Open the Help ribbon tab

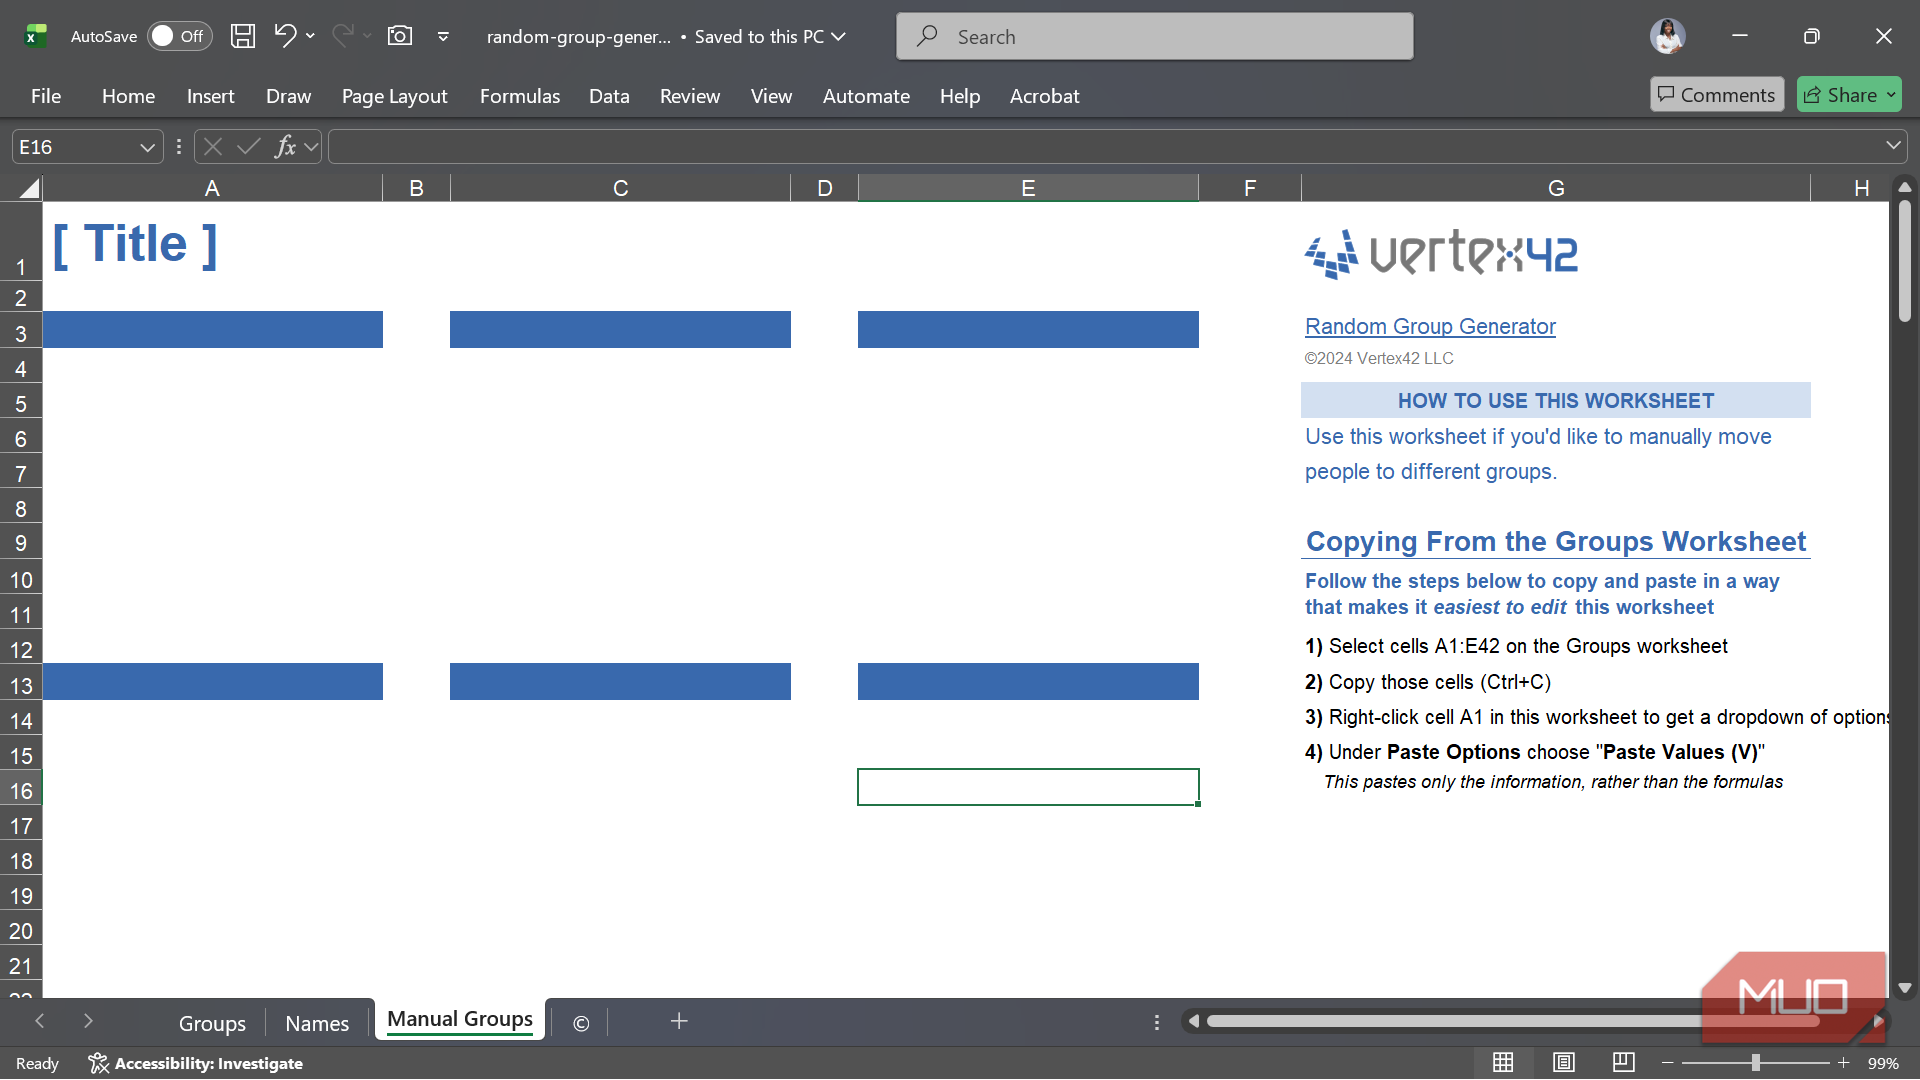pyautogui.click(x=960, y=96)
